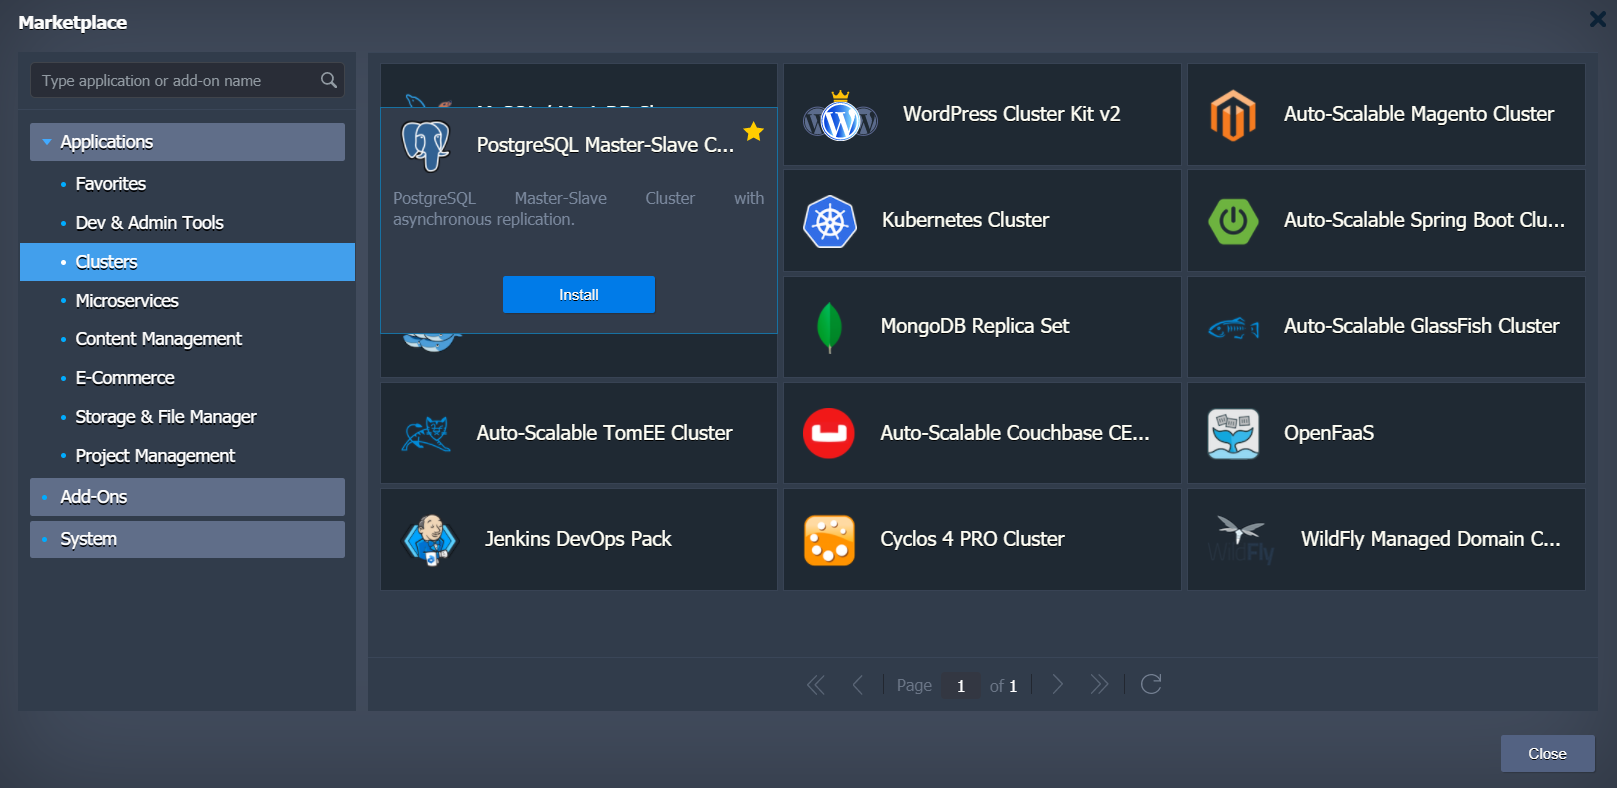Select Auto-Scalable Magento Cluster title

(x=1419, y=114)
